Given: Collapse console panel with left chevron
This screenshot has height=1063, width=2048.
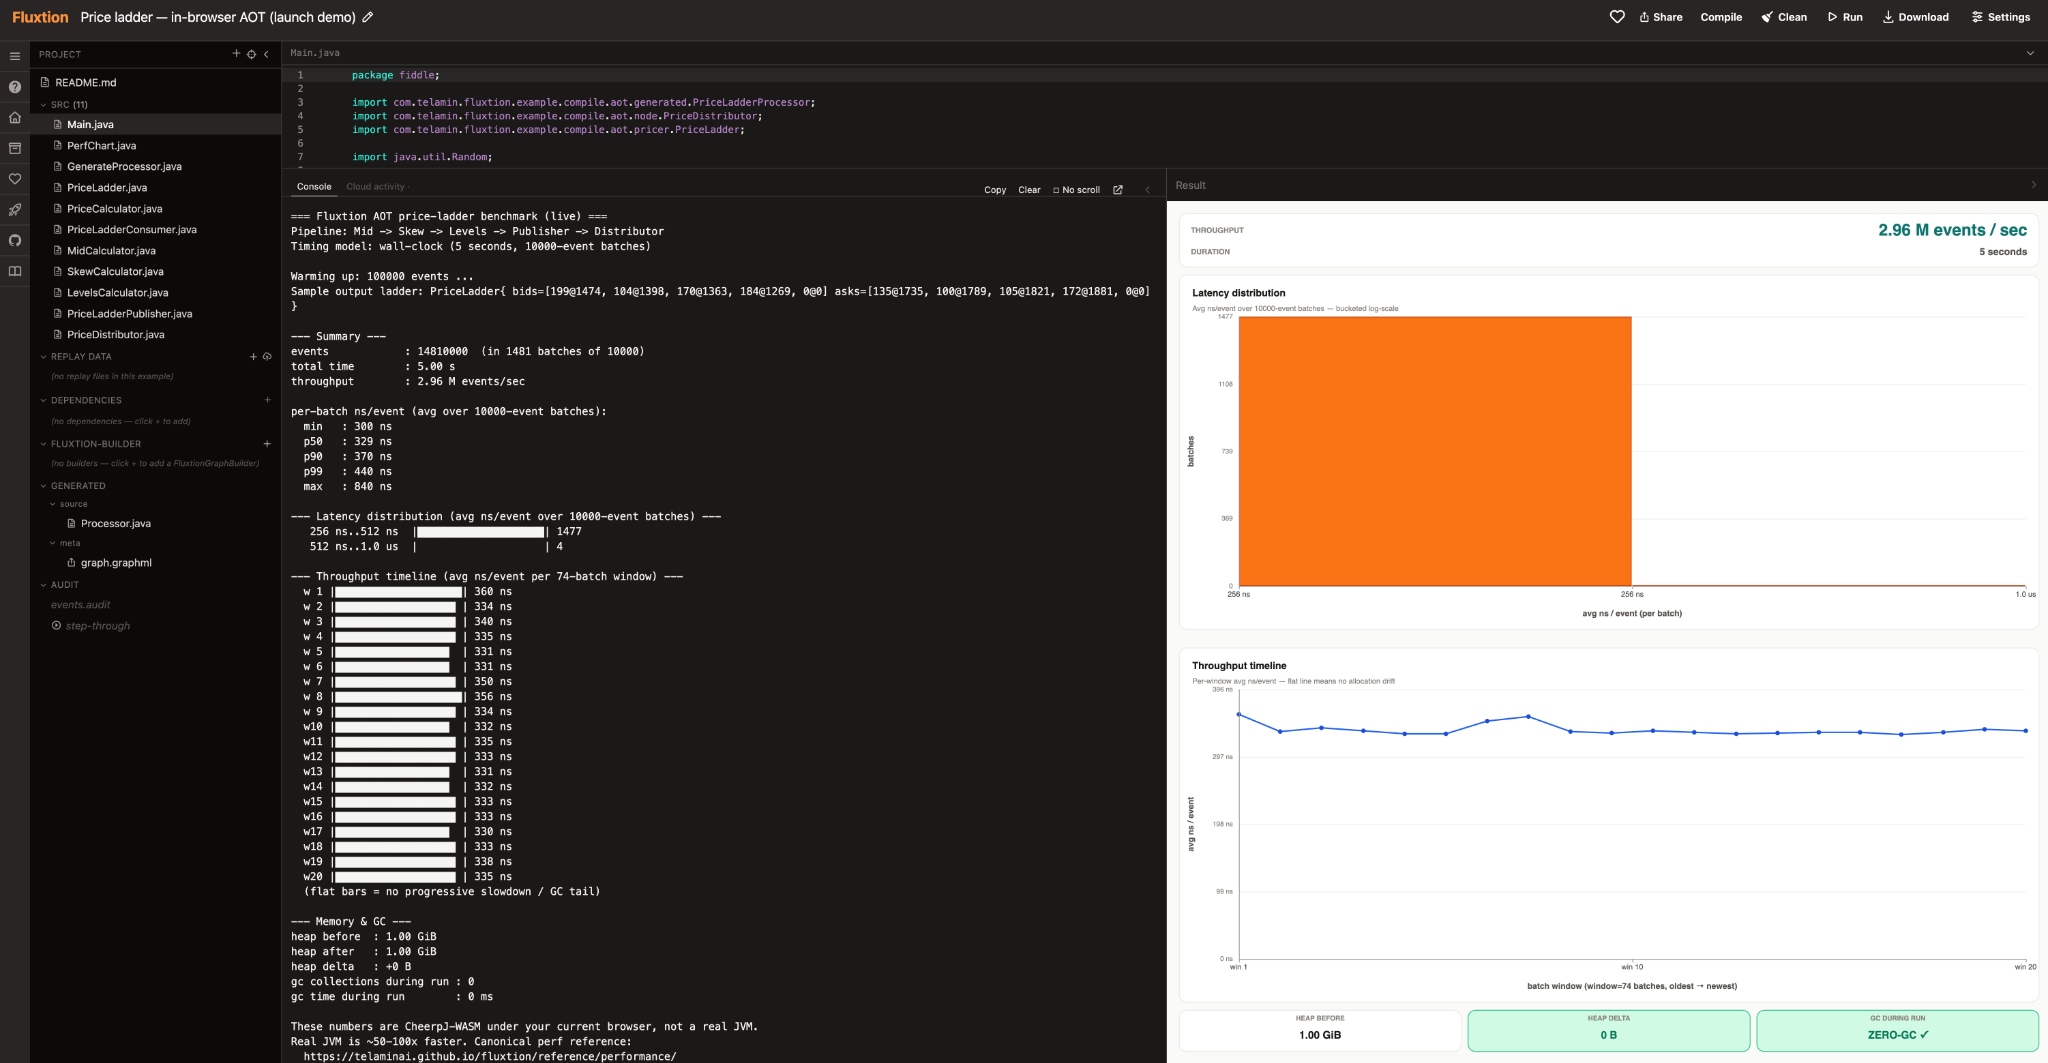Looking at the screenshot, I should (x=1147, y=190).
